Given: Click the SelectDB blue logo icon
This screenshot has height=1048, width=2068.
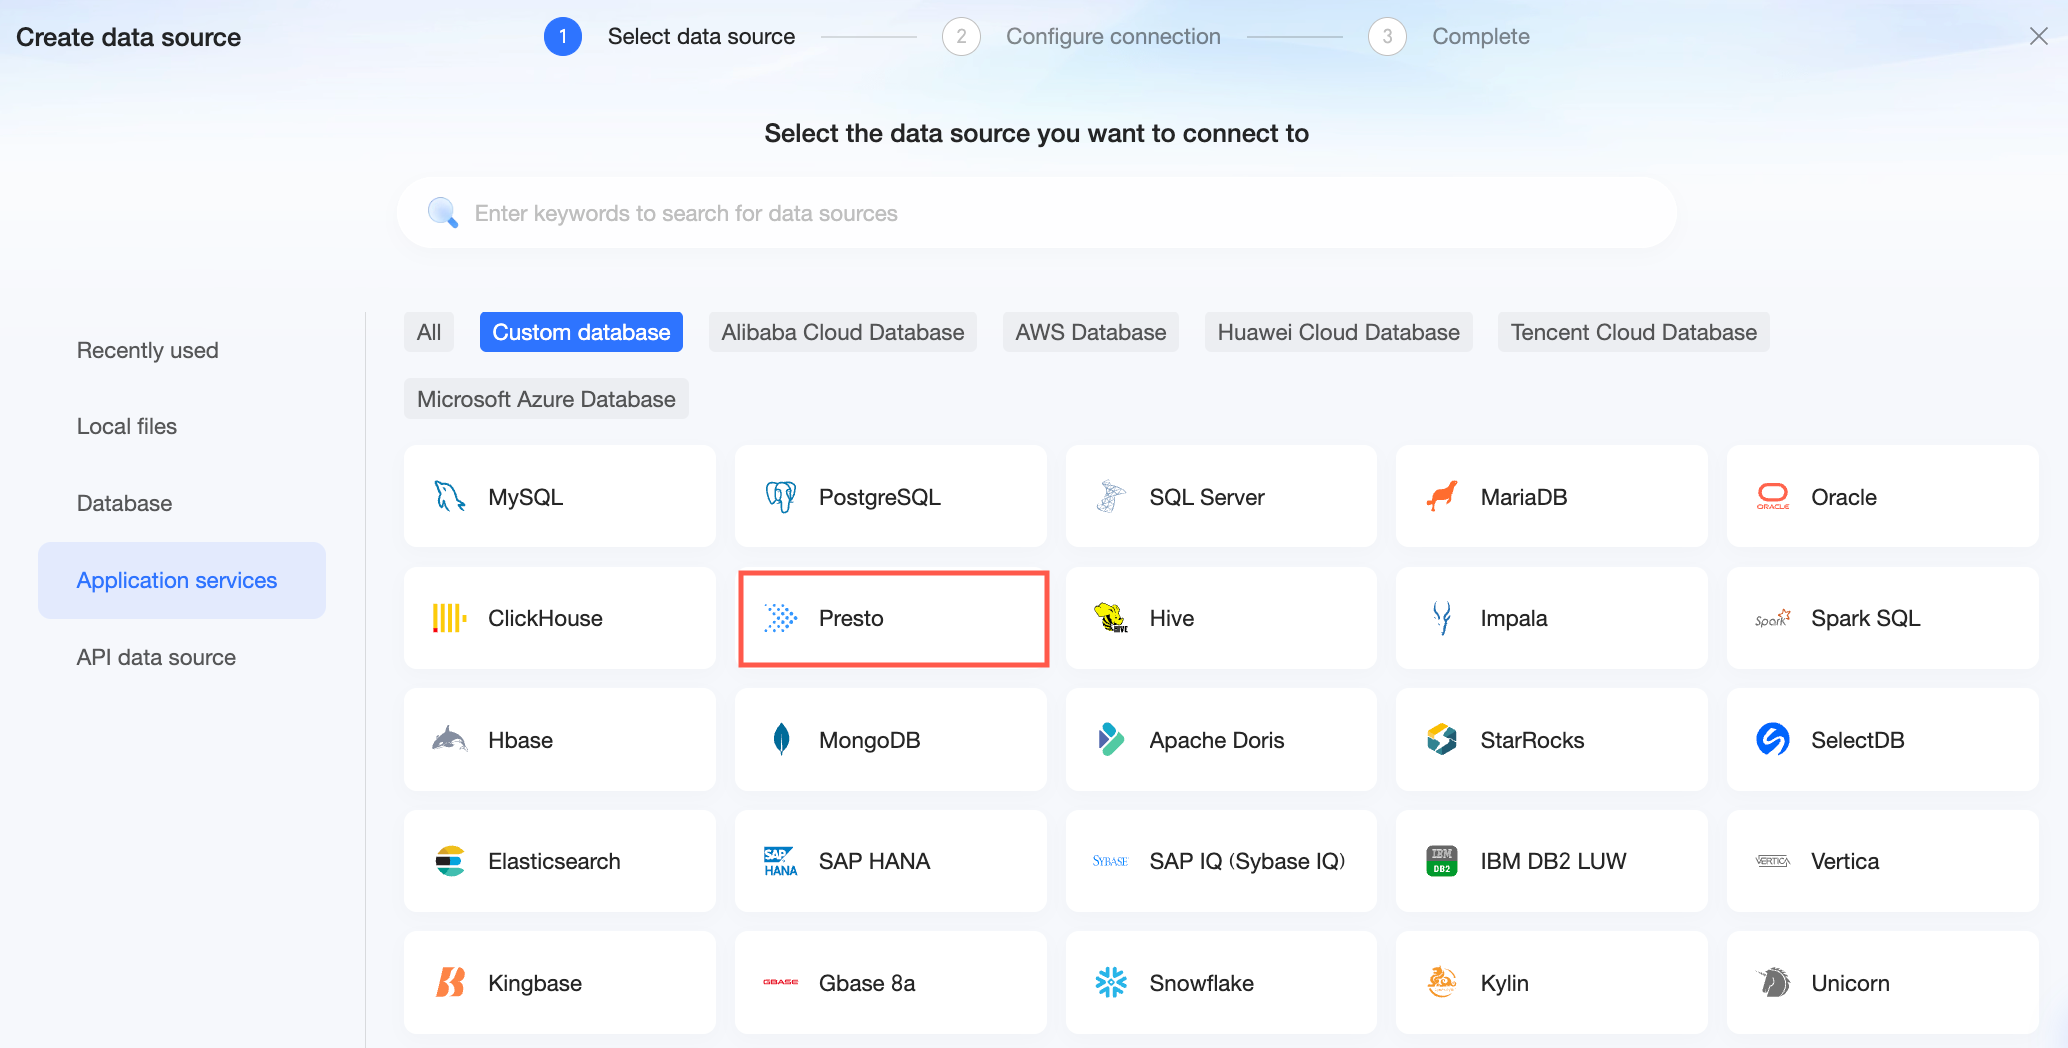Looking at the screenshot, I should pyautogui.click(x=1772, y=740).
